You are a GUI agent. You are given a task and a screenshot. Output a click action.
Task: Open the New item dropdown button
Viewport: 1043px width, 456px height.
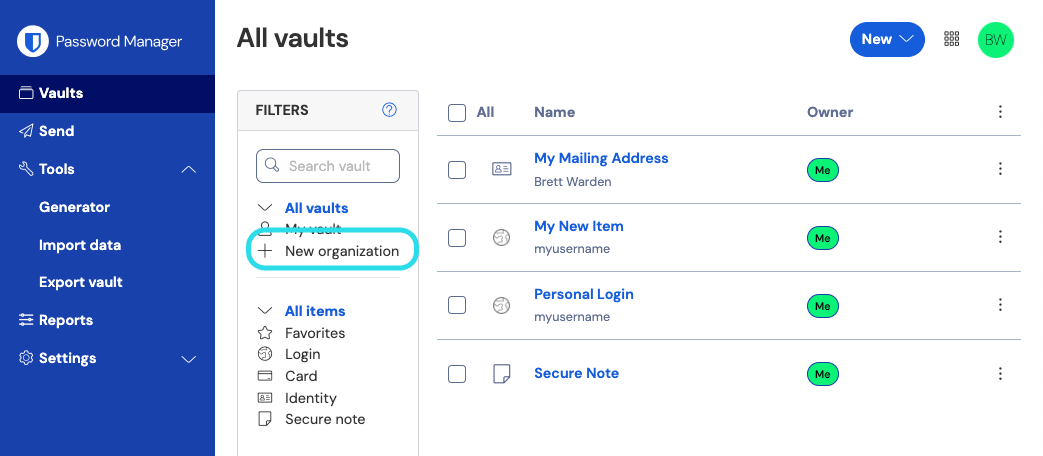point(887,39)
